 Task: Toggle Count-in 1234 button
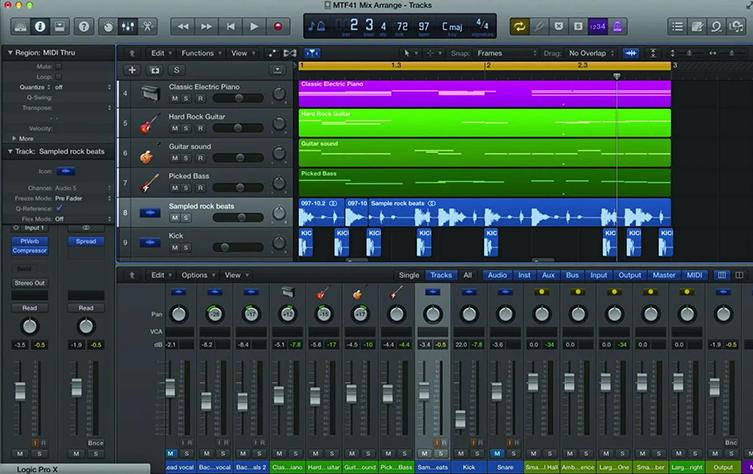597,26
